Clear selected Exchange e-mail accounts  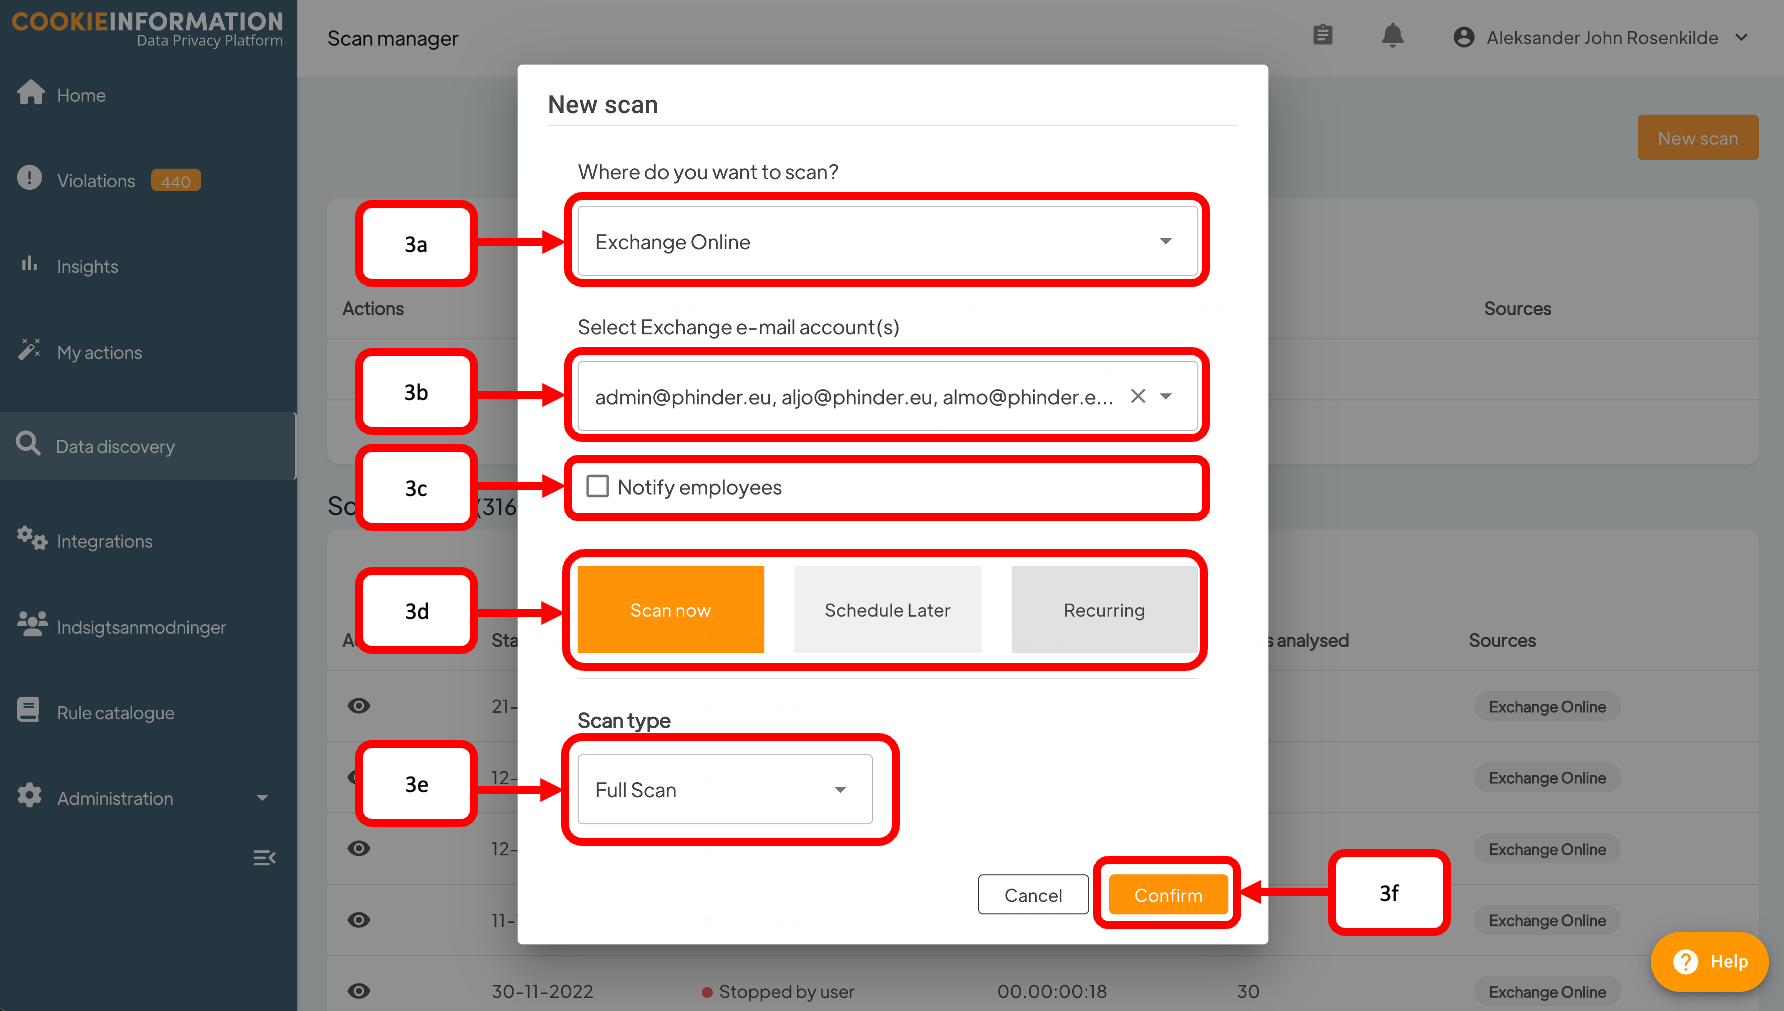(1138, 396)
